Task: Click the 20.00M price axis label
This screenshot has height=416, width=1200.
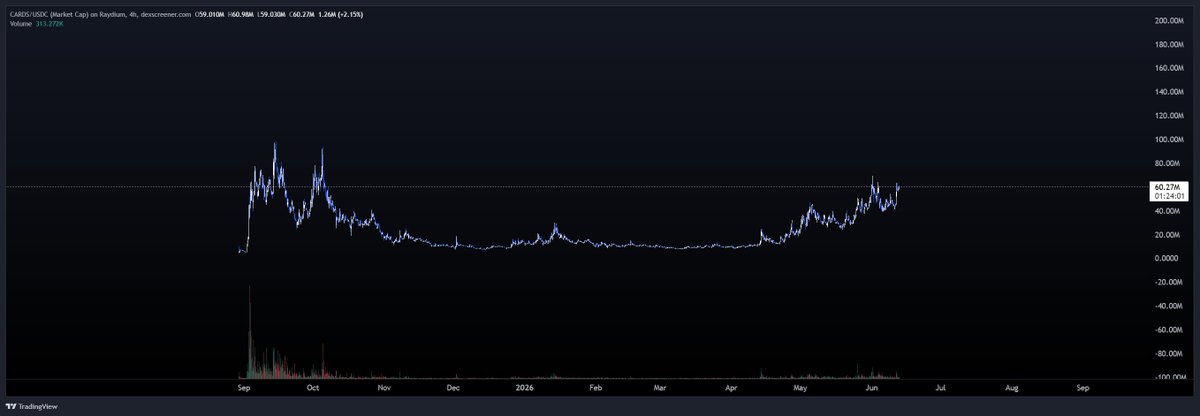Action: pos(1169,235)
